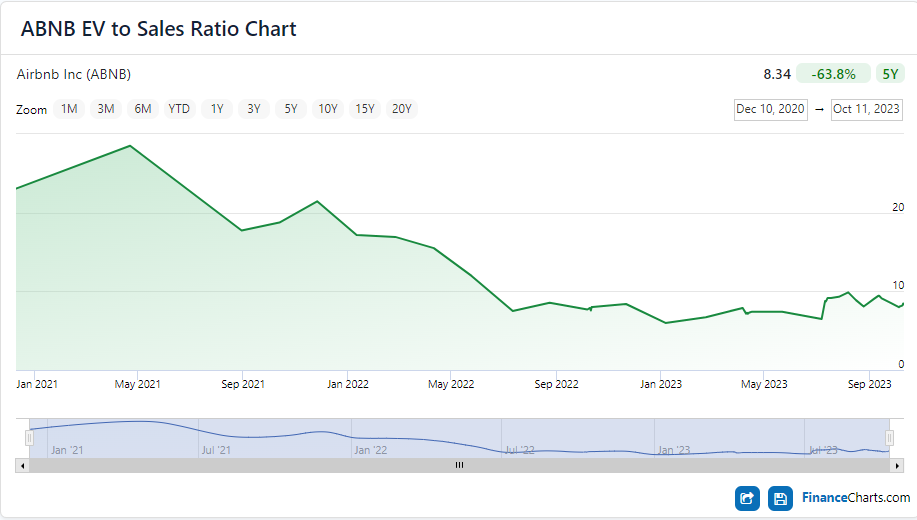This screenshot has width=917, height=520.
Task: Switch zoom to 10Y
Action: point(328,109)
